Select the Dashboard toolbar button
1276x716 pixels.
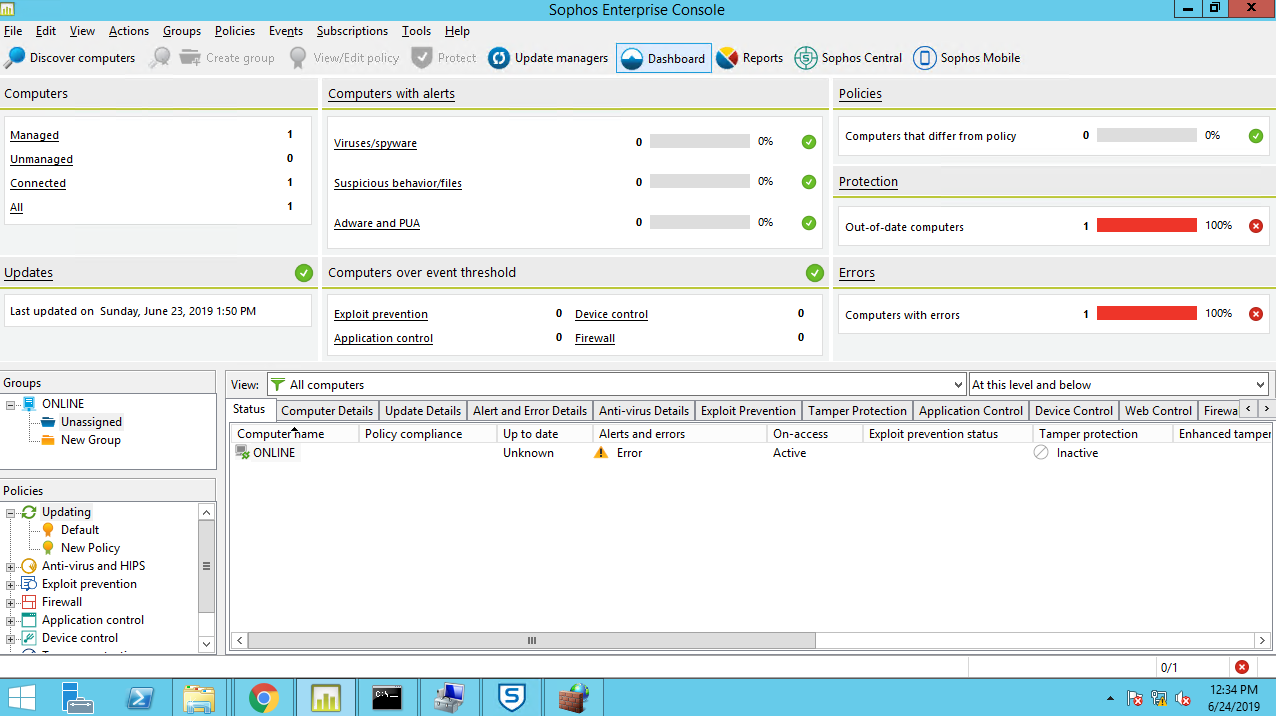[x=664, y=58]
